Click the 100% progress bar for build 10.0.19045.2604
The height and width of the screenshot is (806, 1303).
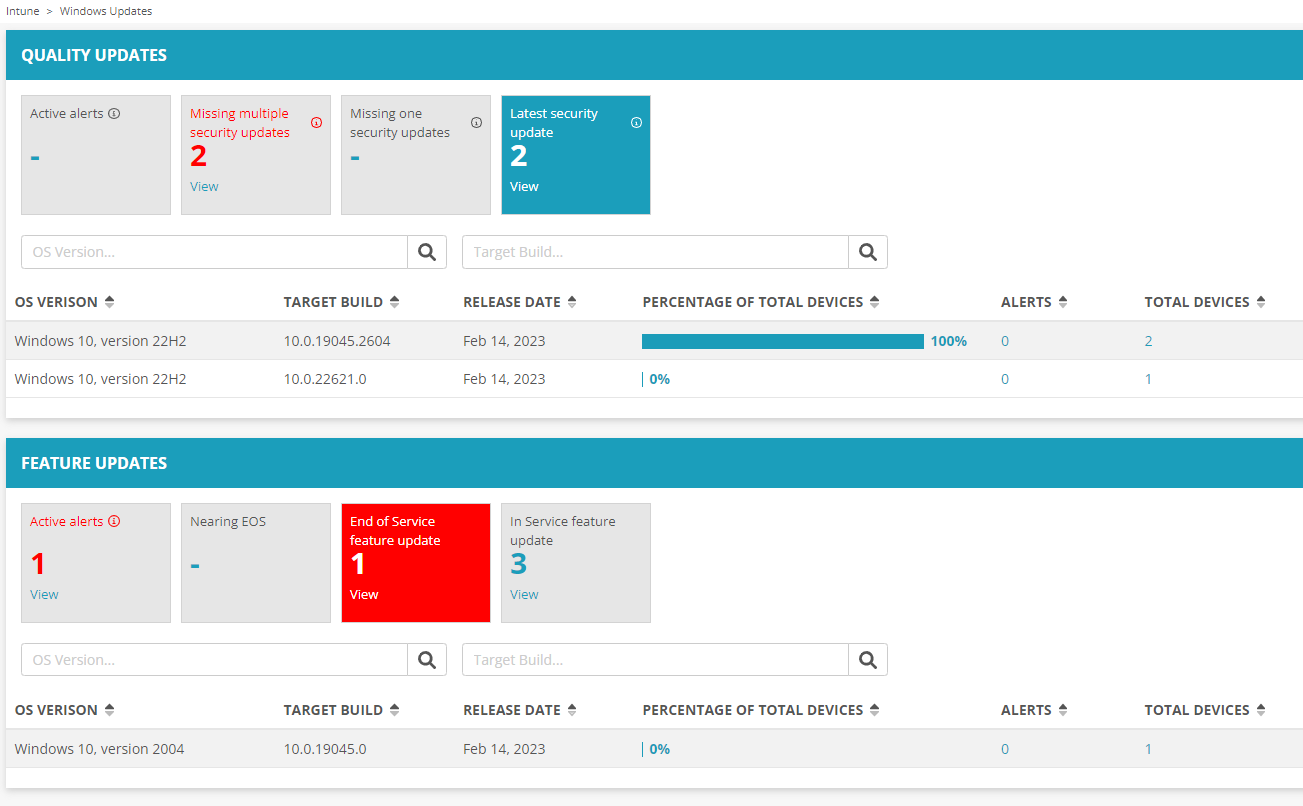point(782,342)
